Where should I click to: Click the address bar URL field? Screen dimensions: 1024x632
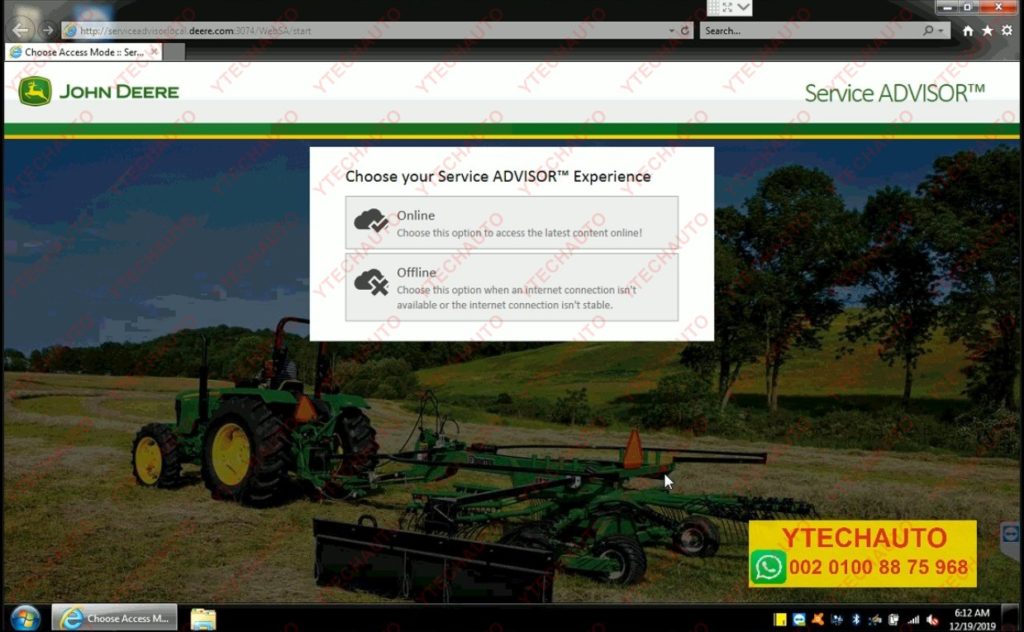coord(366,31)
